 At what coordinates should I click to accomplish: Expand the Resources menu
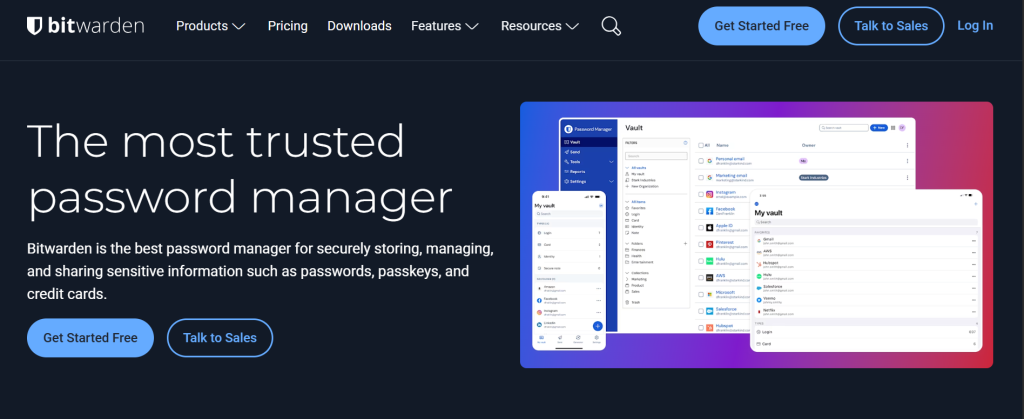[x=539, y=26]
